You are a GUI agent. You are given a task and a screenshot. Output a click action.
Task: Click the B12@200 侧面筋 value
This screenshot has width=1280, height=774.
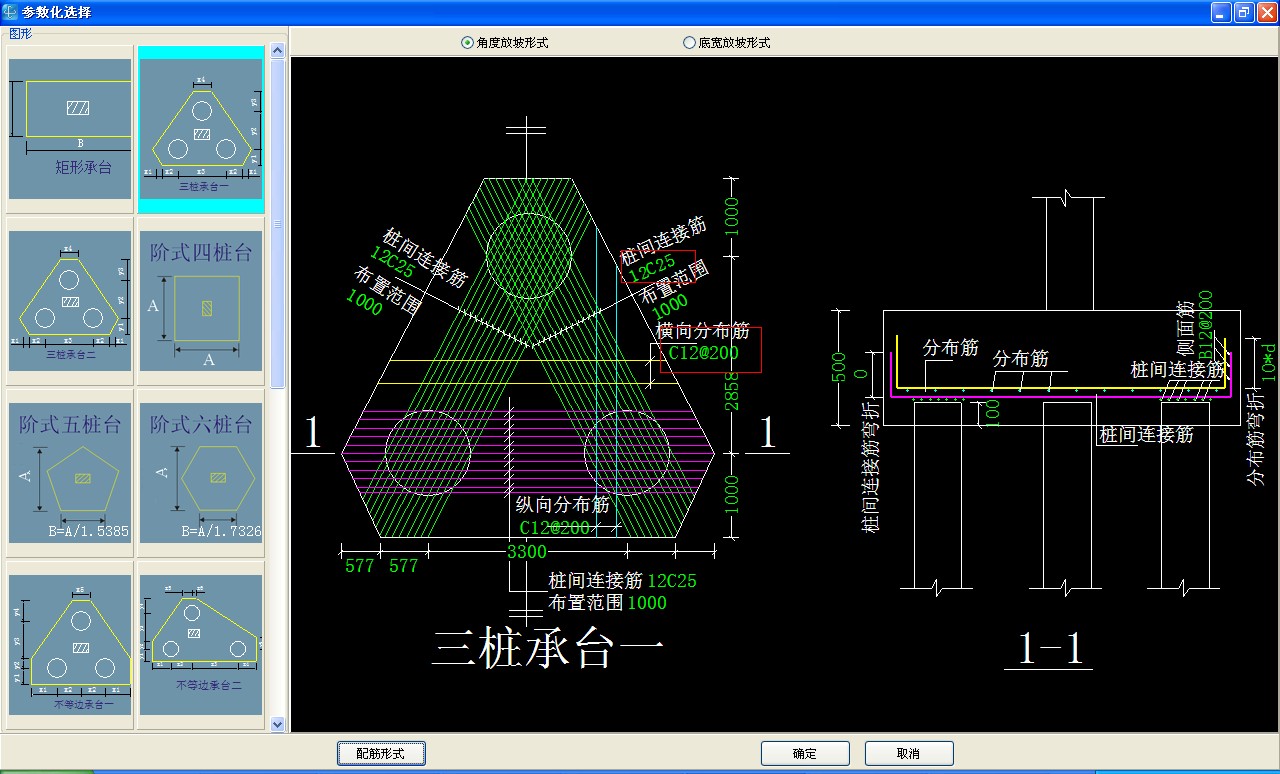coord(1205,325)
